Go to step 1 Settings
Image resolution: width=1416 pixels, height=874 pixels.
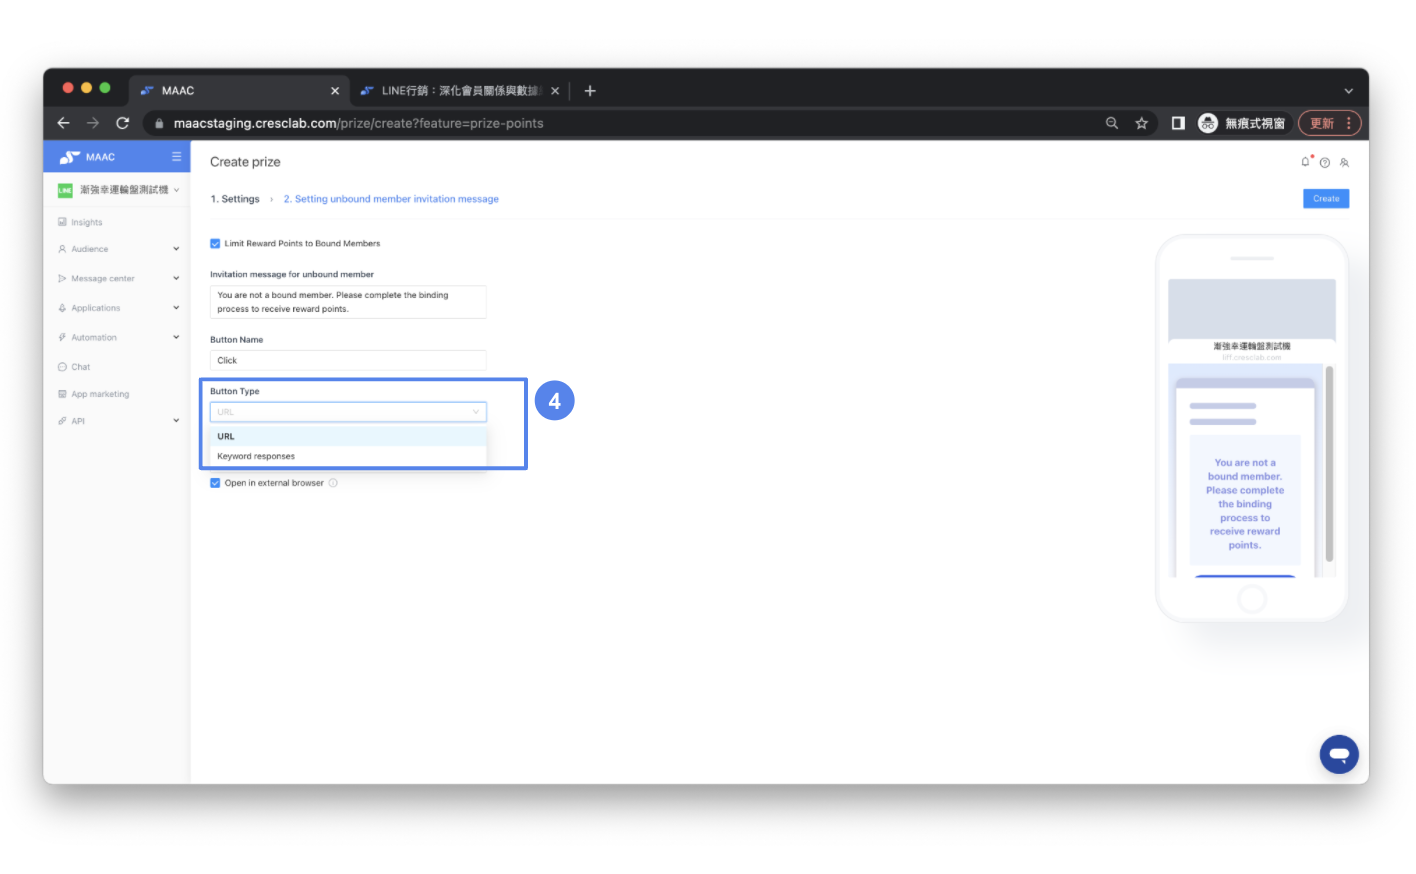coord(235,199)
